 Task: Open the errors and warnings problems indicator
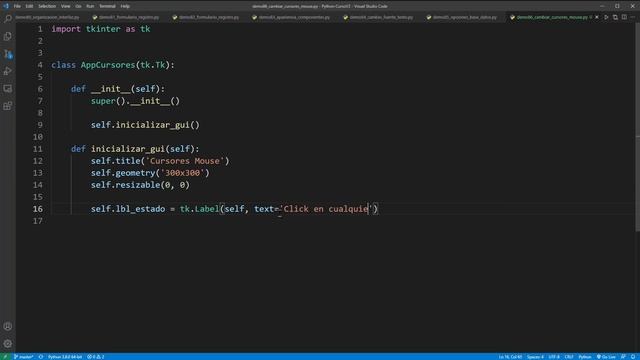pyautogui.click(x=96, y=357)
